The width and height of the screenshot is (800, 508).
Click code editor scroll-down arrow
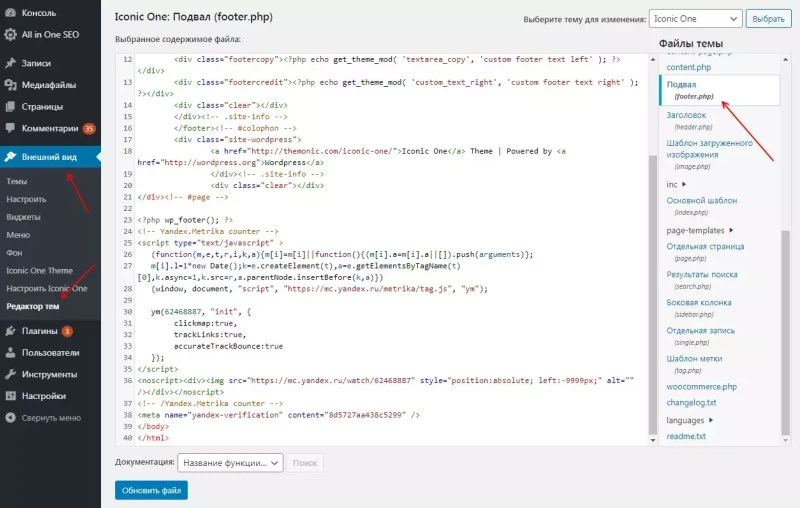[653, 440]
